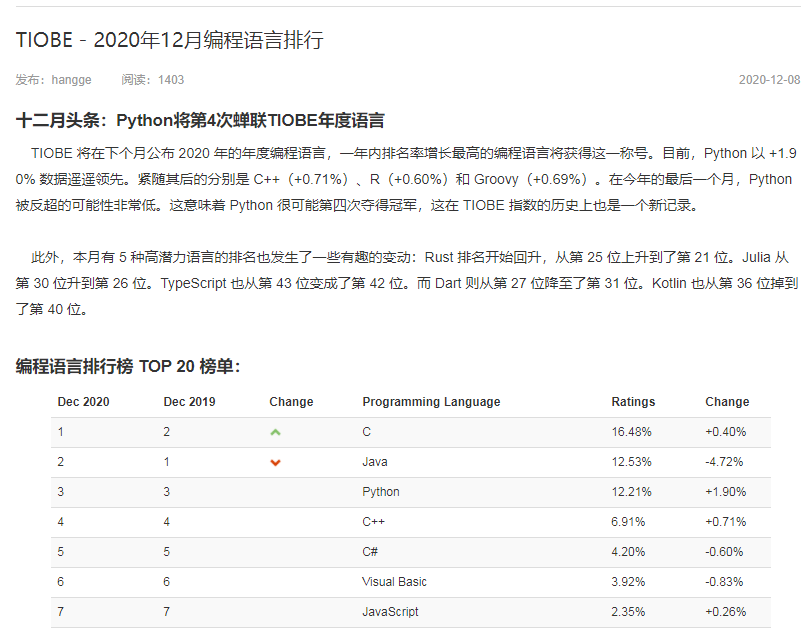The width and height of the screenshot is (811, 633).
Task: Click the C# language cell
Action: 370,552
